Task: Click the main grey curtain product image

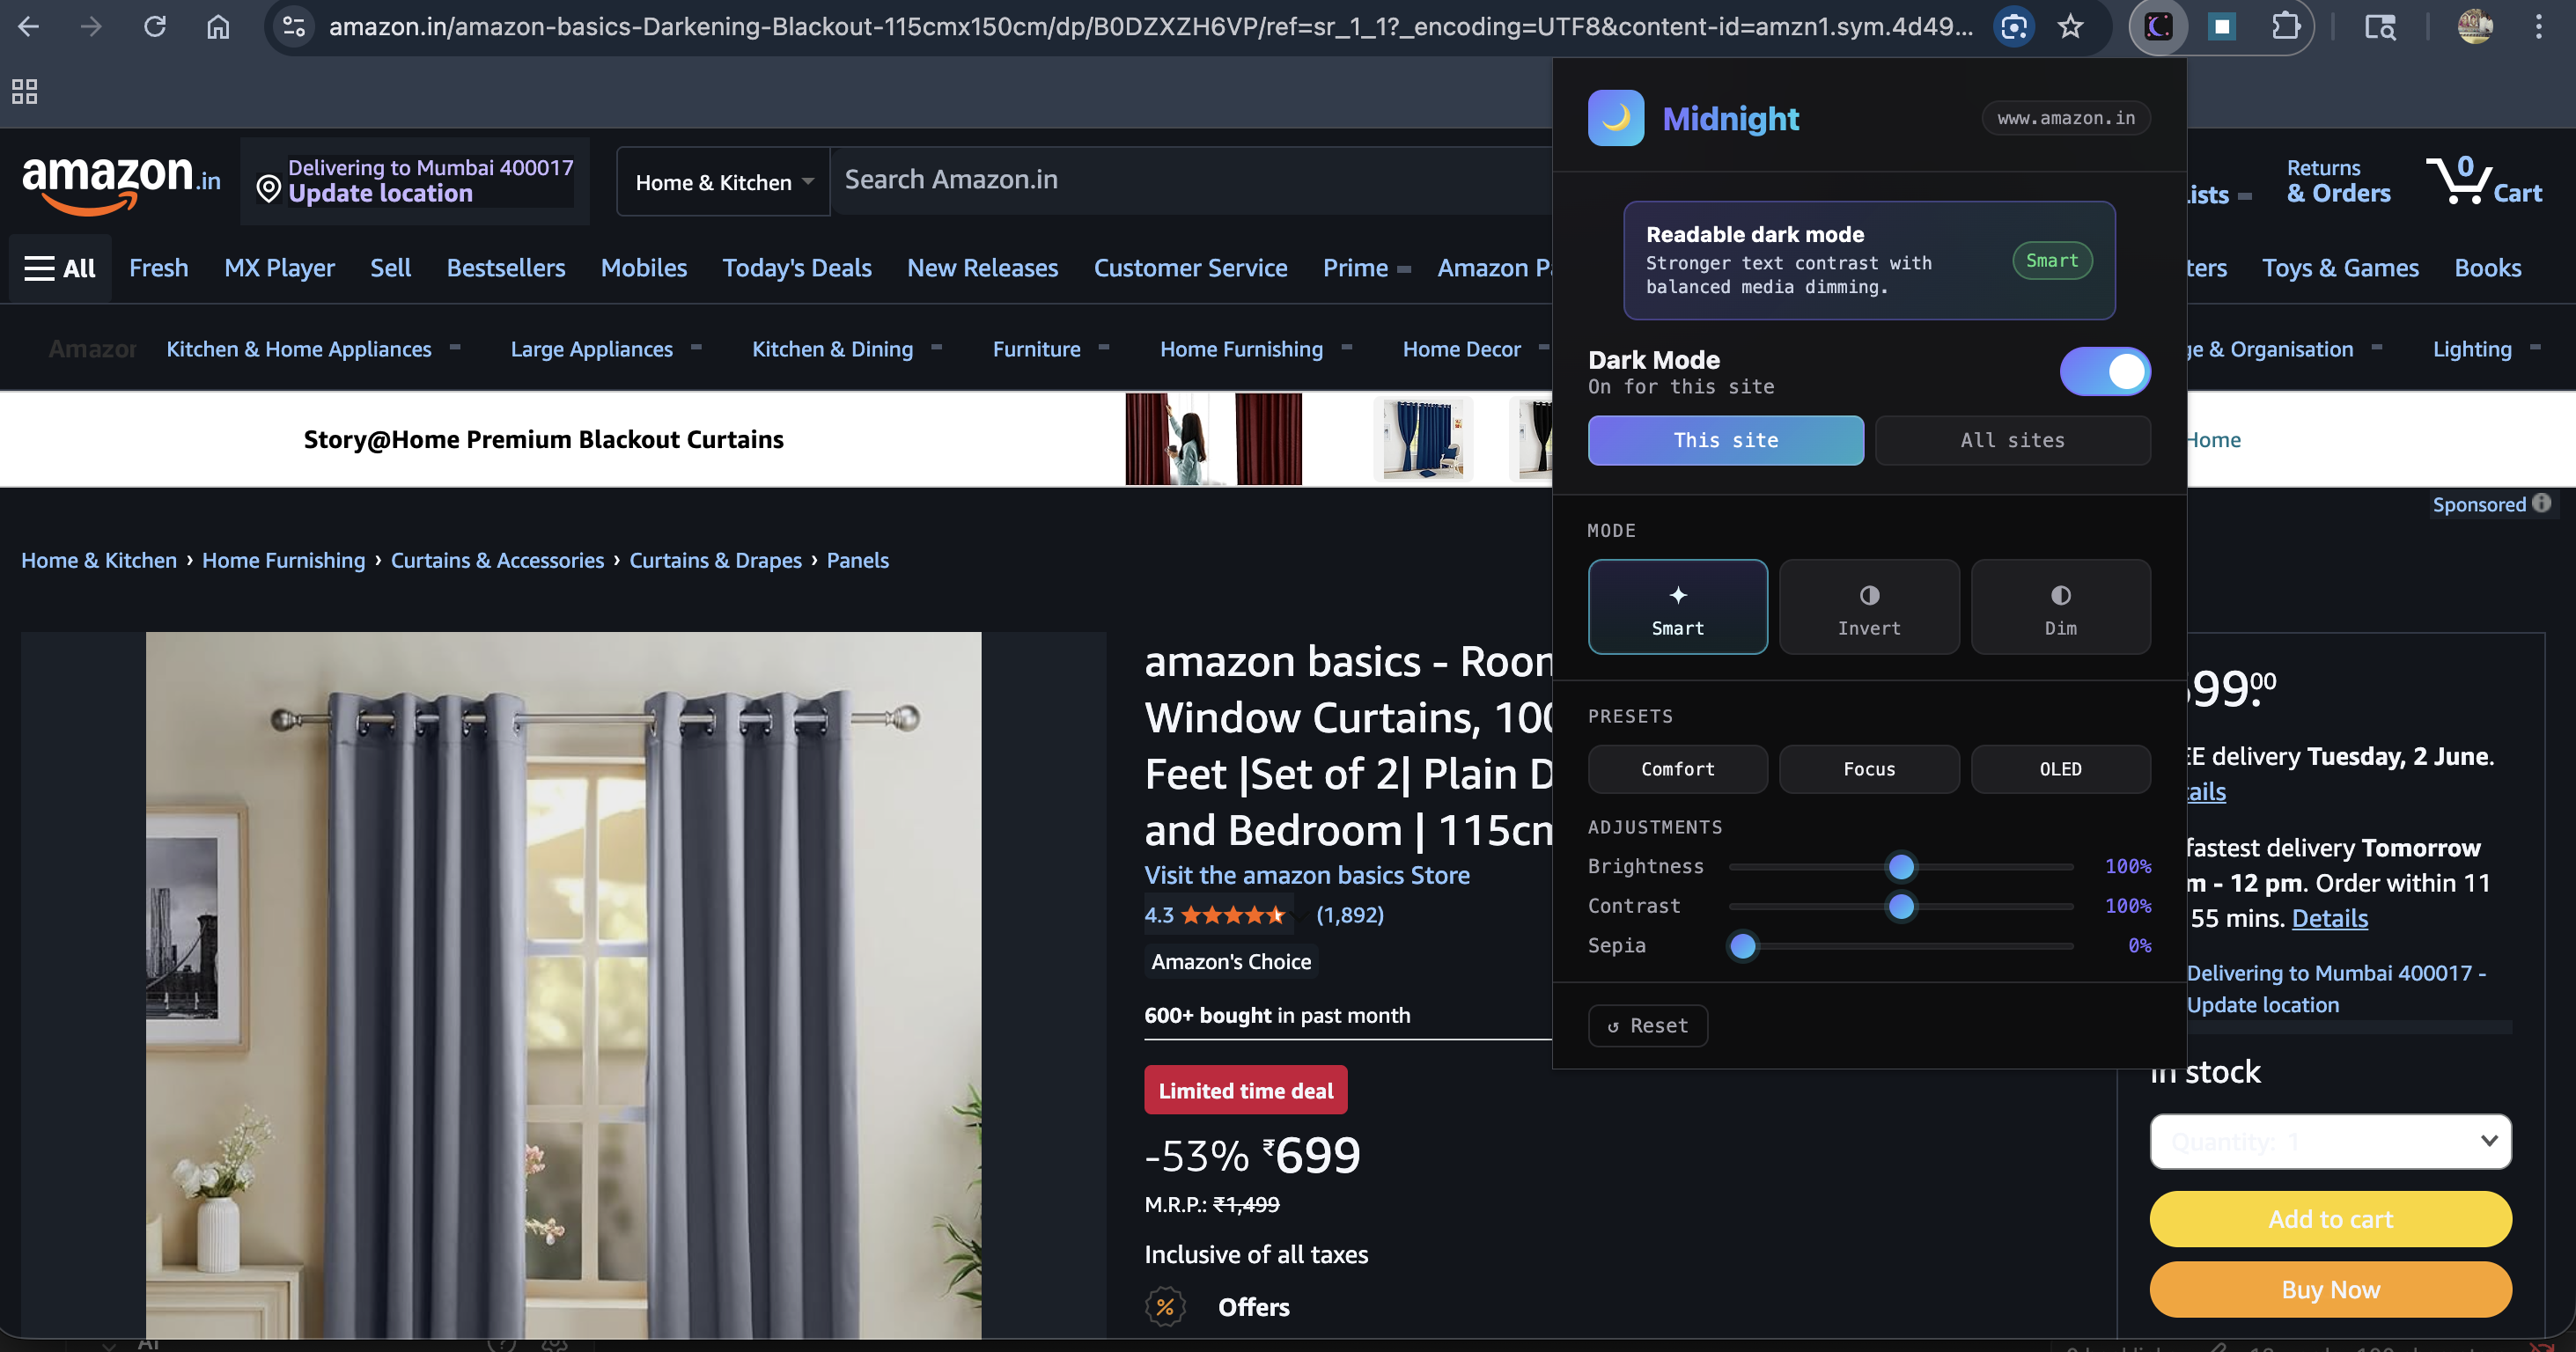Action: point(563,985)
